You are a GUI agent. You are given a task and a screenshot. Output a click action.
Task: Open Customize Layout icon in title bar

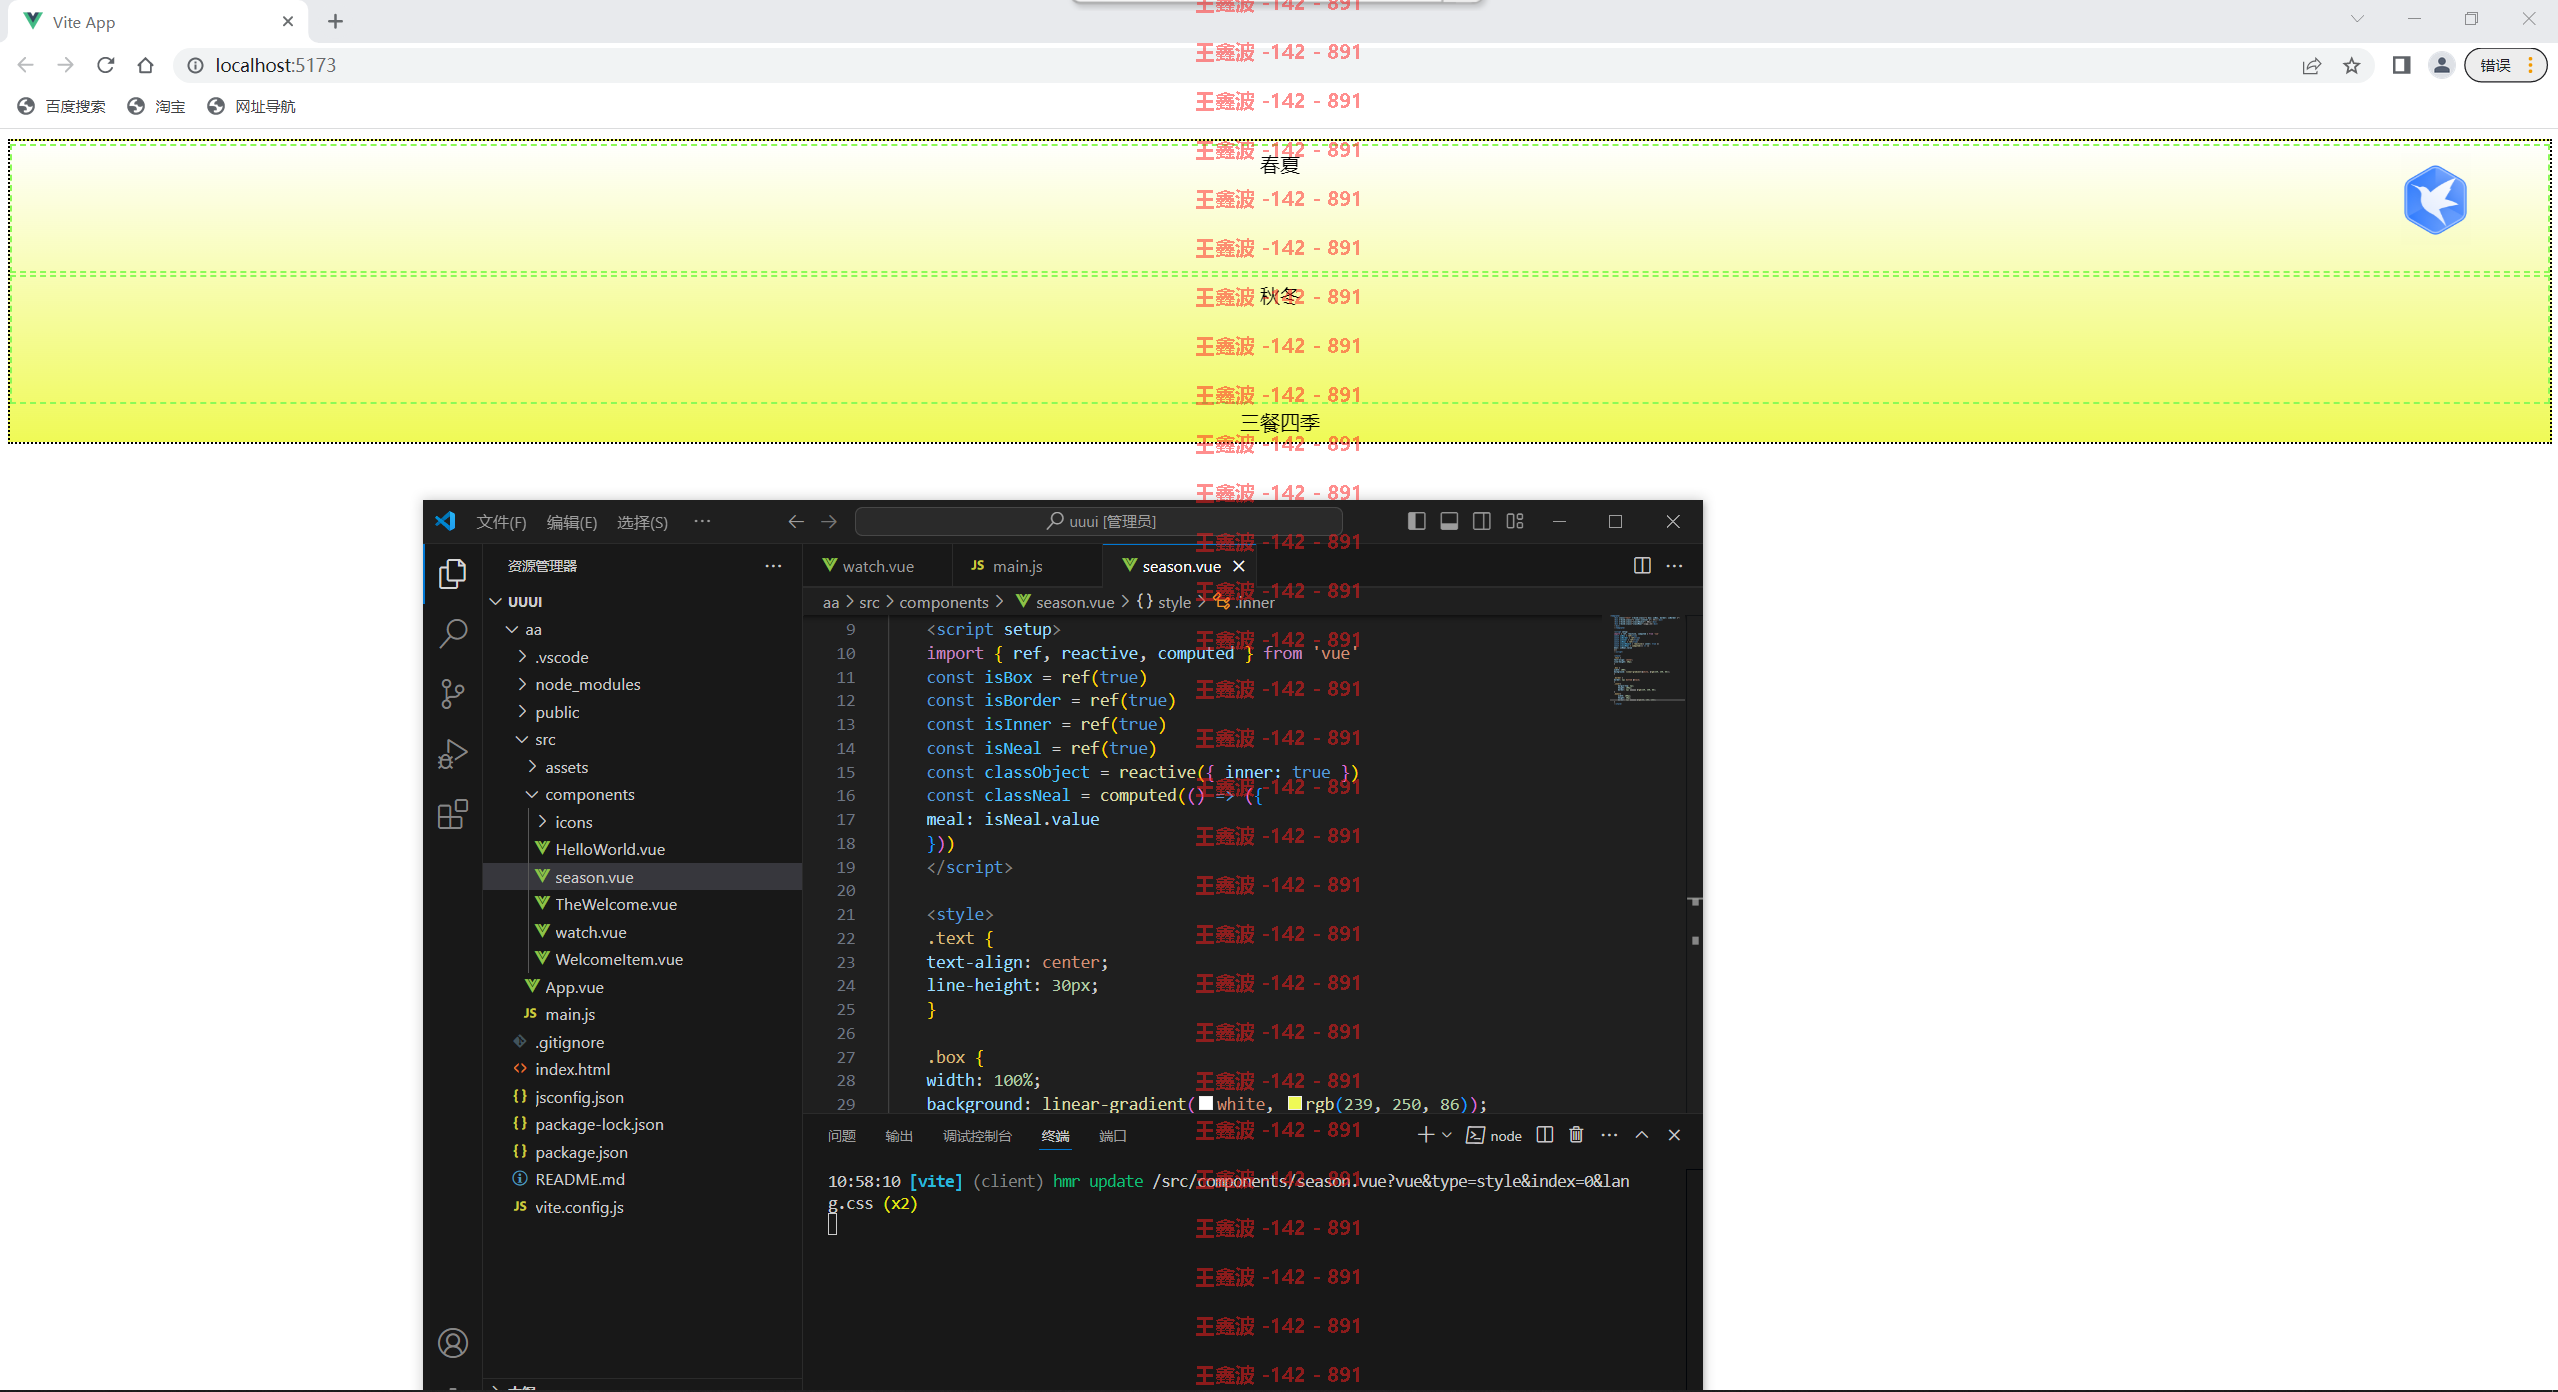(1515, 521)
